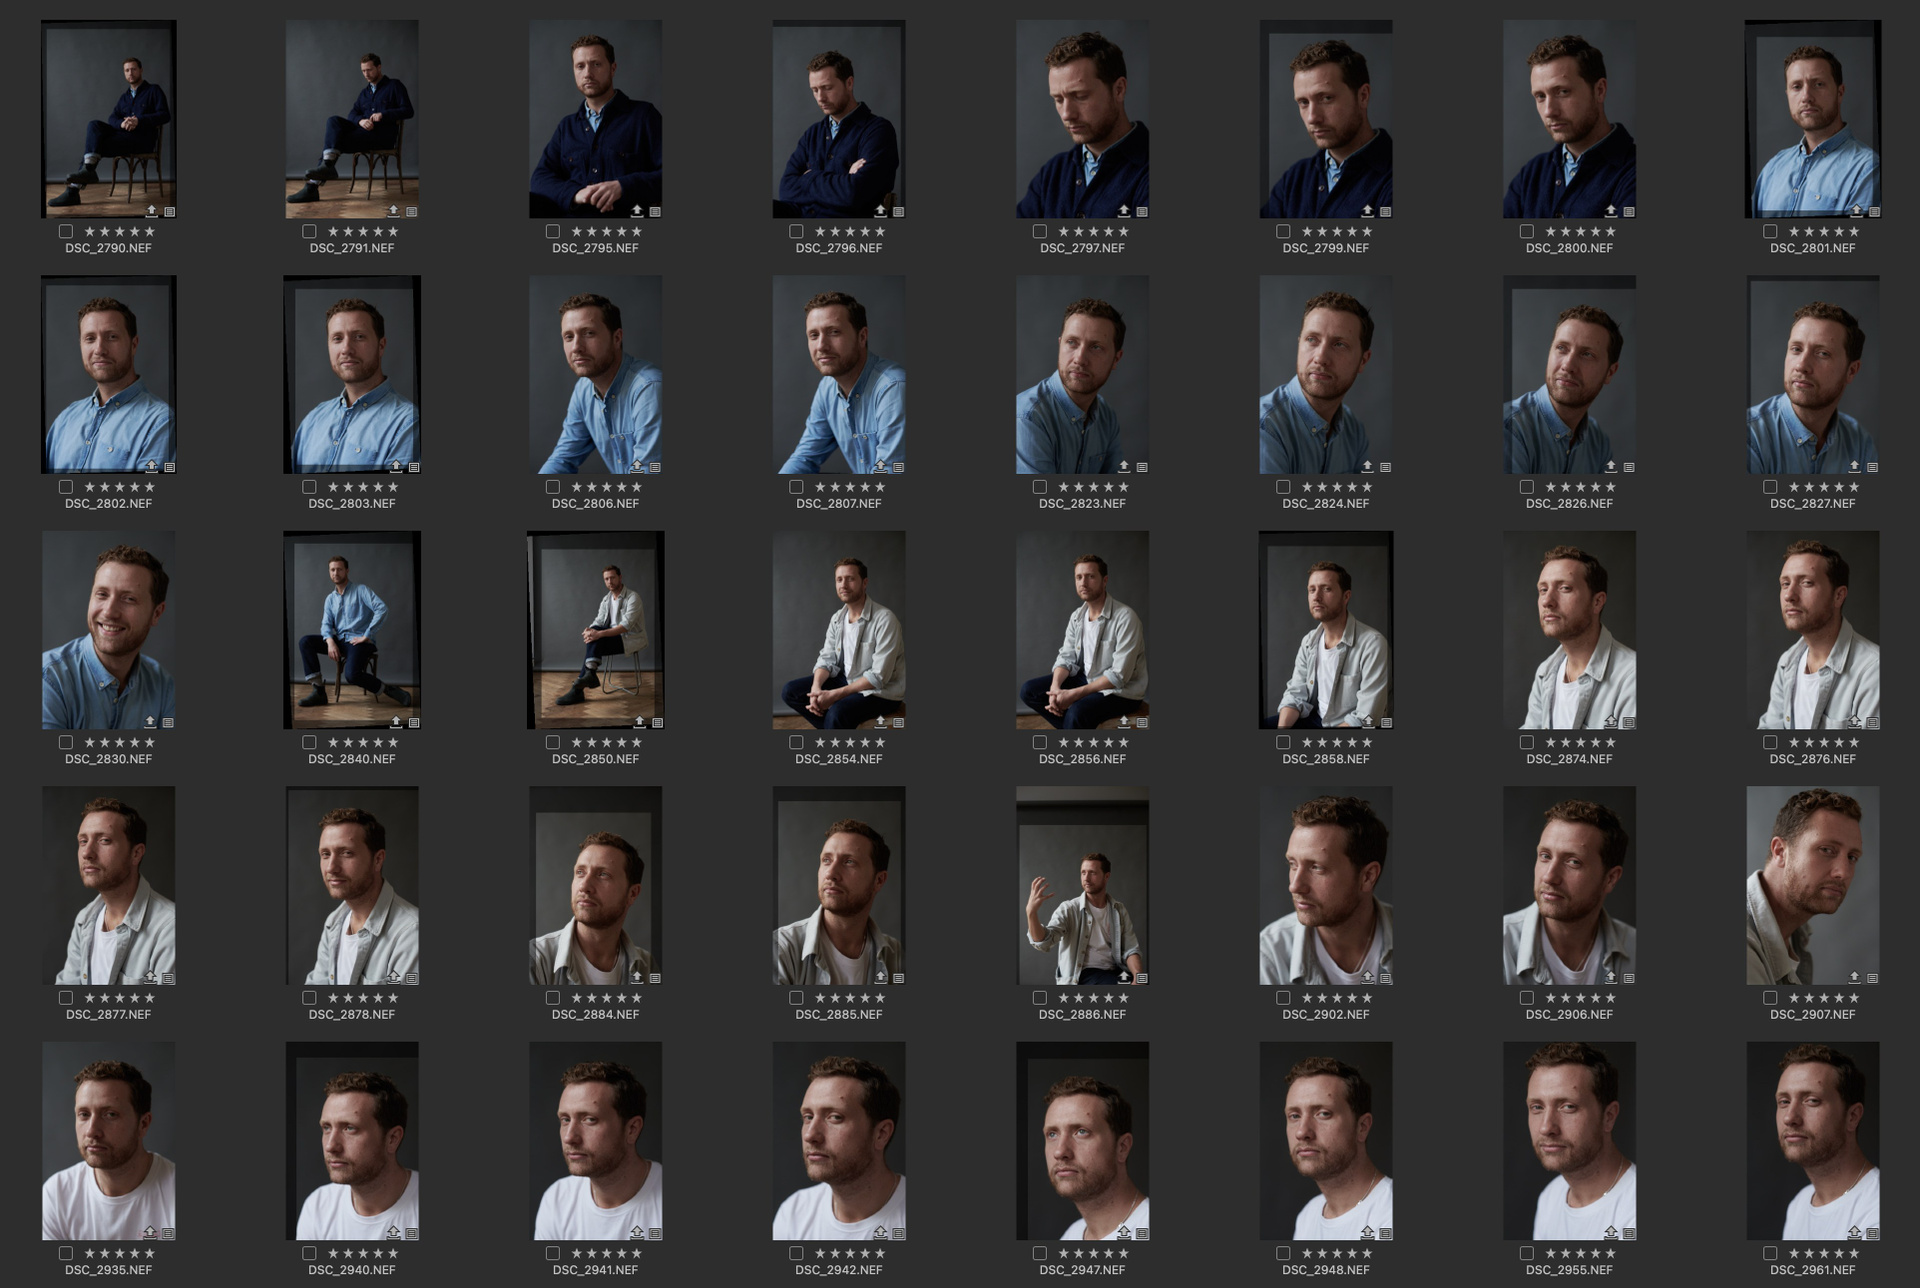Click the export arrow icon on DSC_2797.NEF

click(x=1124, y=211)
